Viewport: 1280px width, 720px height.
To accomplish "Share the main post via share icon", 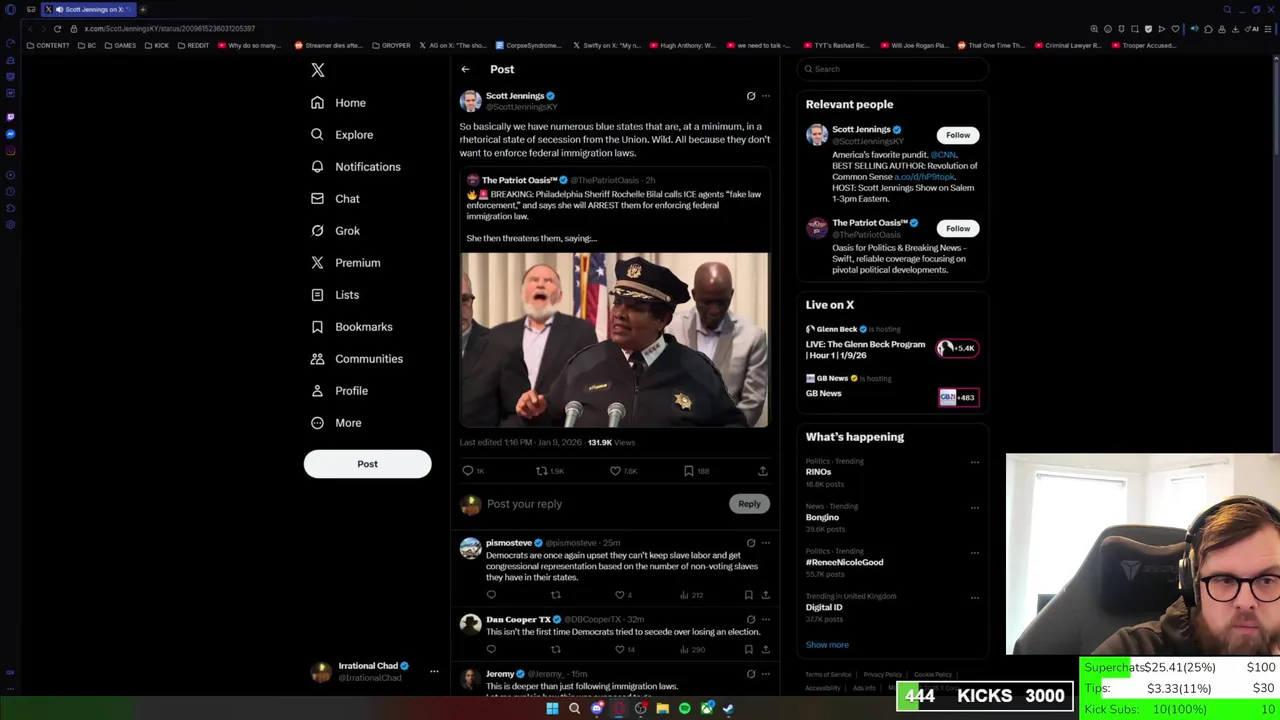I will coord(762,471).
